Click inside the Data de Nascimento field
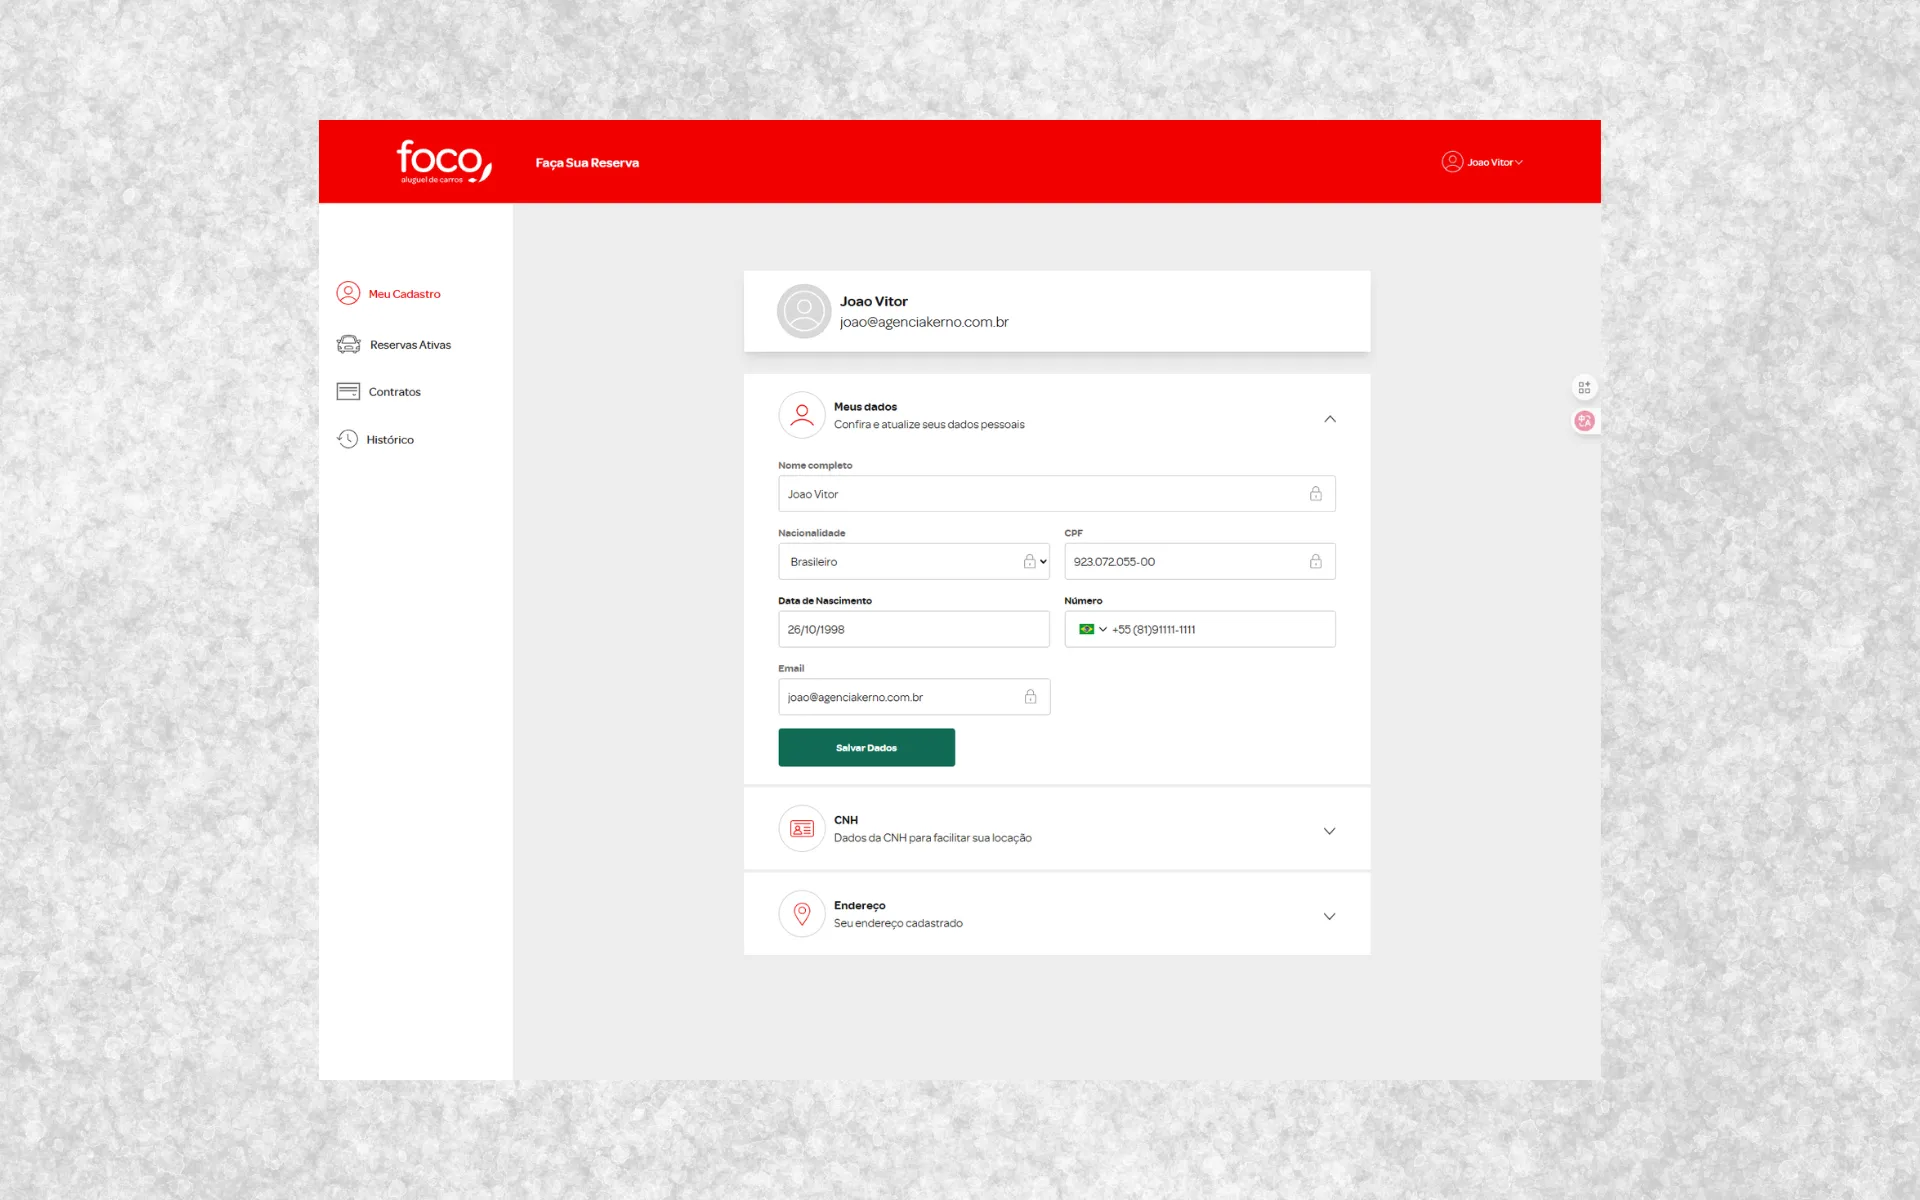 [913, 629]
